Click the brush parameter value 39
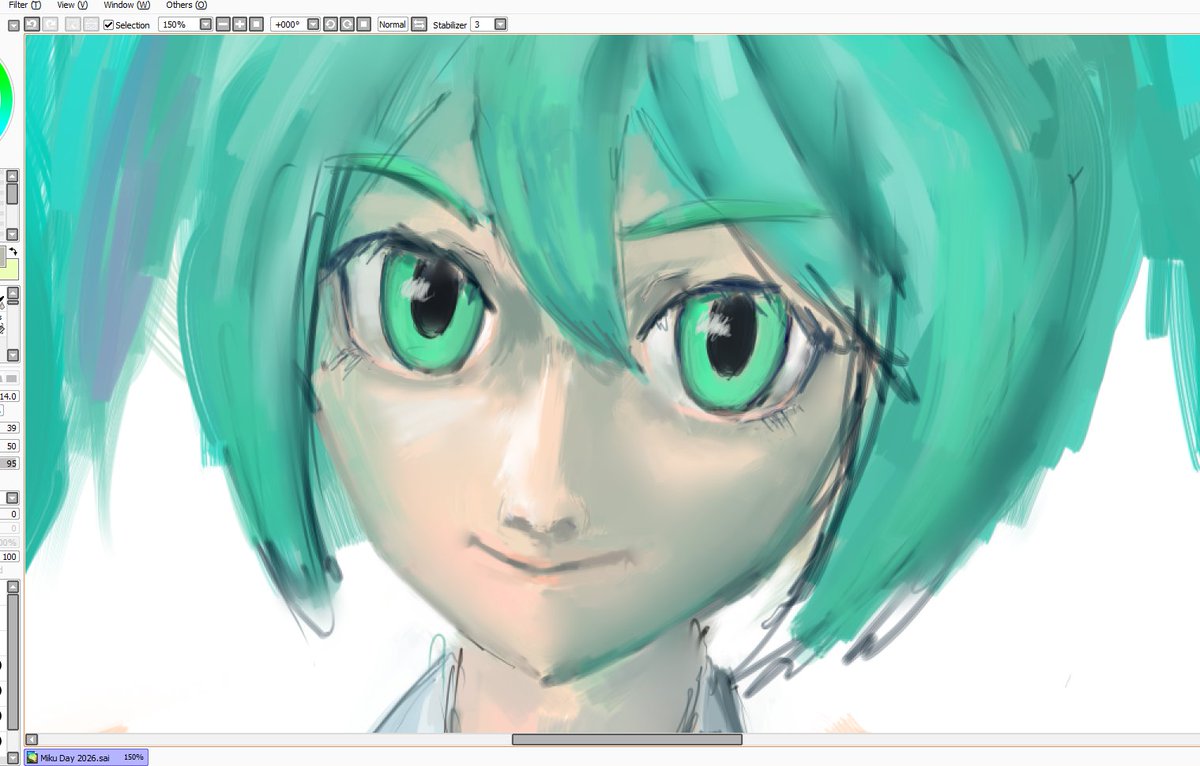 (11, 428)
